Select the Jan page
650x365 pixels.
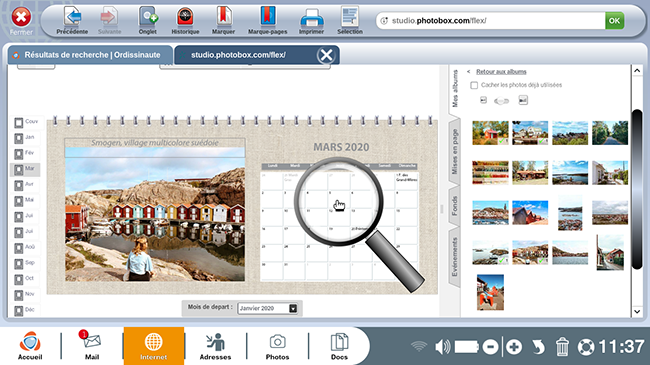coord(26,138)
